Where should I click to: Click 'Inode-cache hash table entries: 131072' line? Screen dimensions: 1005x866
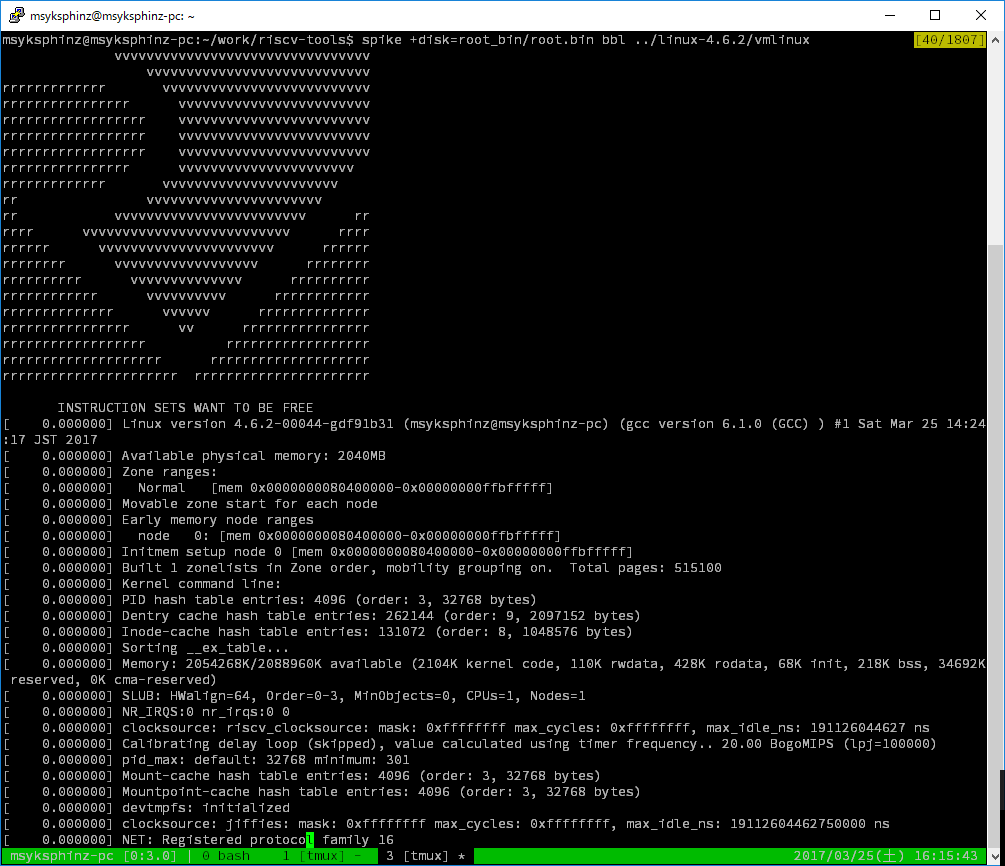pyautogui.click(x=318, y=632)
